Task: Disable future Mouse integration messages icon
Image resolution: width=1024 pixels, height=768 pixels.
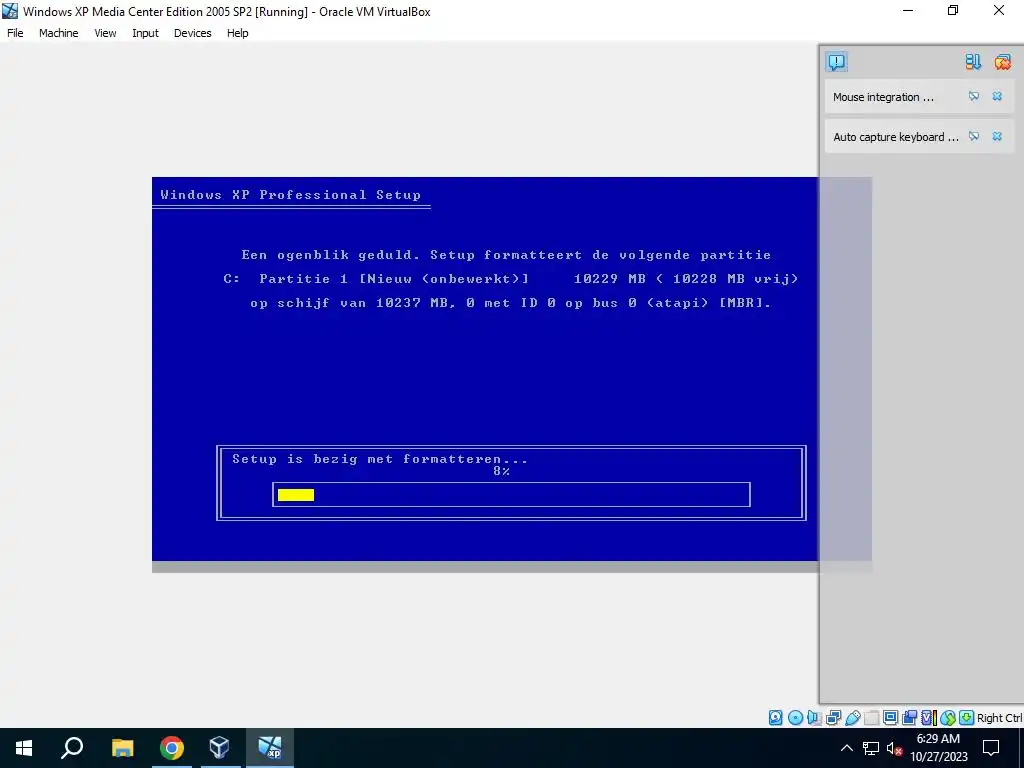Action: (x=974, y=97)
